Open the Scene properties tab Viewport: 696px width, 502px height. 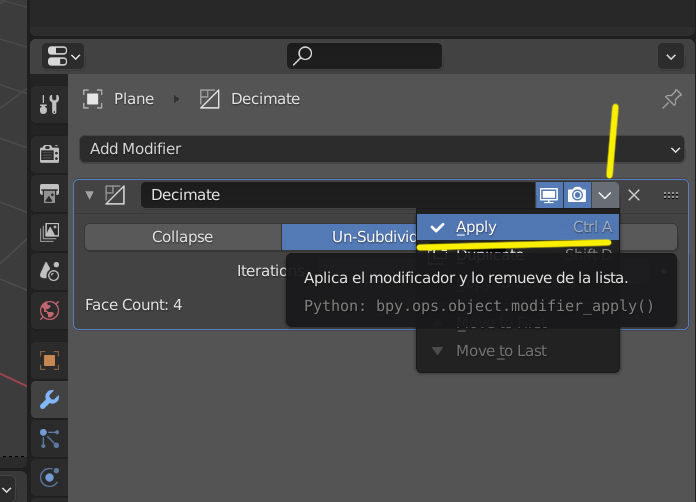point(49,270)
